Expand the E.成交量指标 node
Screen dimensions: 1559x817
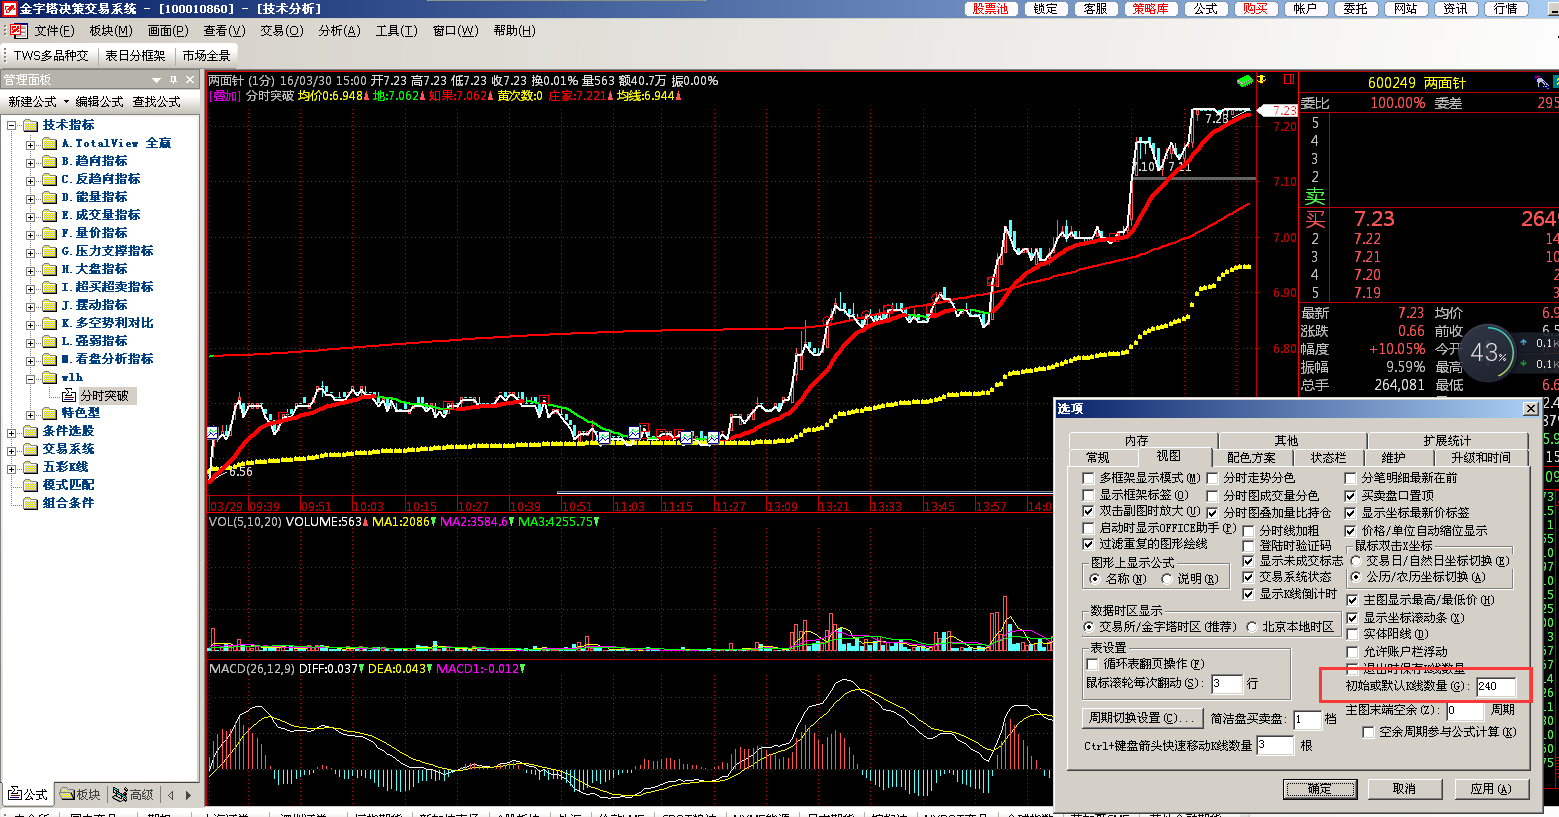(31, 216)
